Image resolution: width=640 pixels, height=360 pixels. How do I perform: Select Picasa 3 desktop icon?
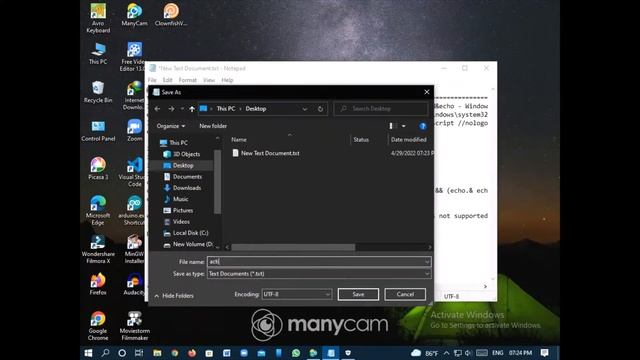(x=98, y=169)
